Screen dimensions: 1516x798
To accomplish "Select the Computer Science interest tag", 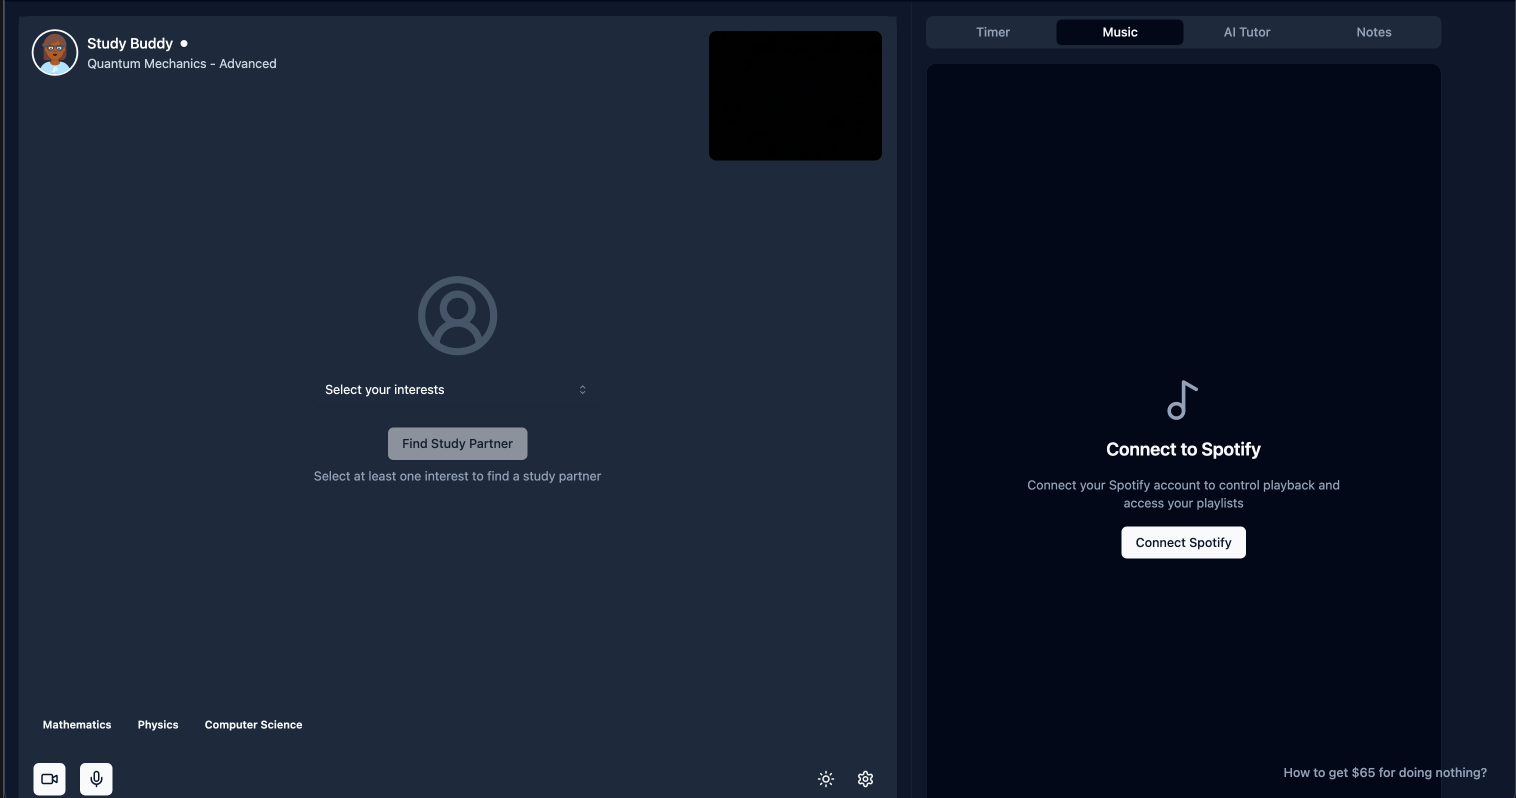I will click(x=253, y=725).
